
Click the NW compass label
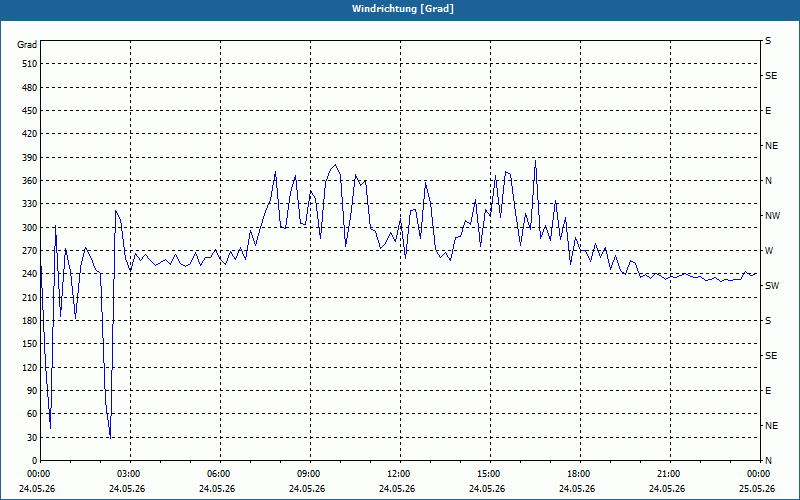point(772,216)
